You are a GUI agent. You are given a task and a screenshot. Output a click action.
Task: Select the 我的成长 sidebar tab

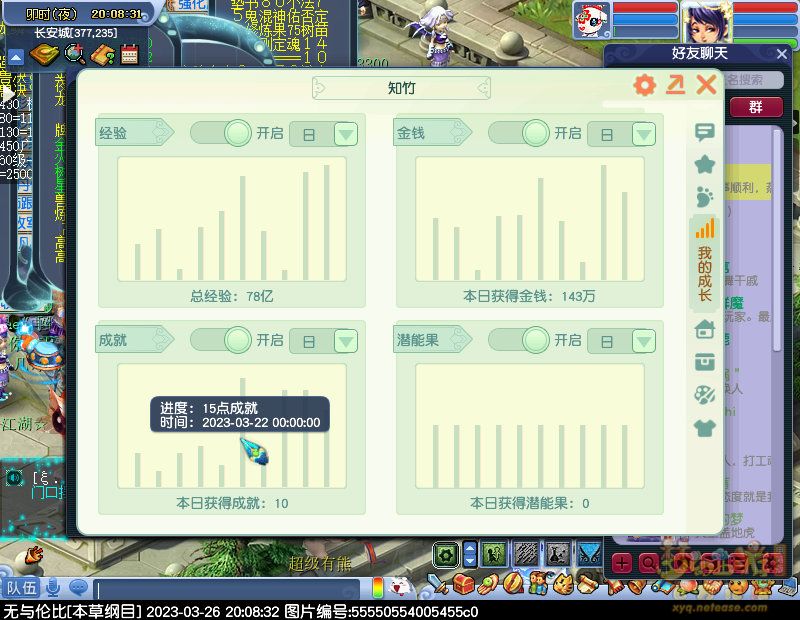tap(705, 263)
